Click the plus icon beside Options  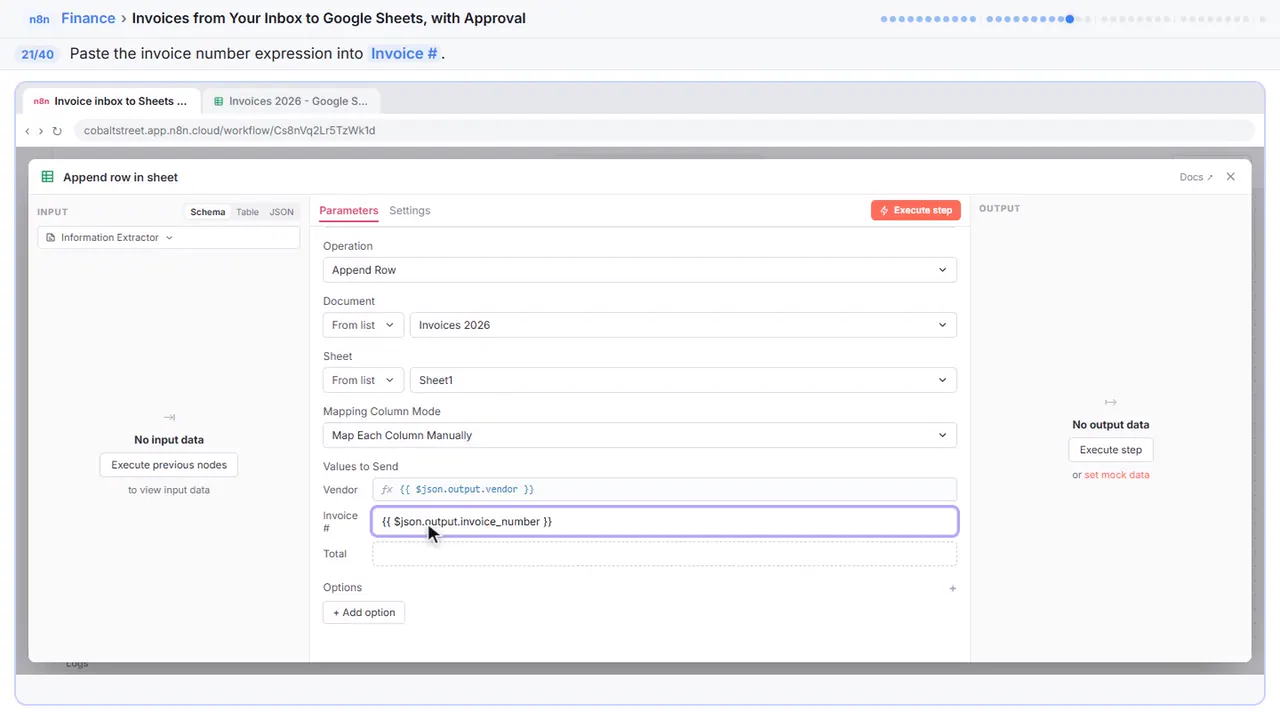coord(952,588)
